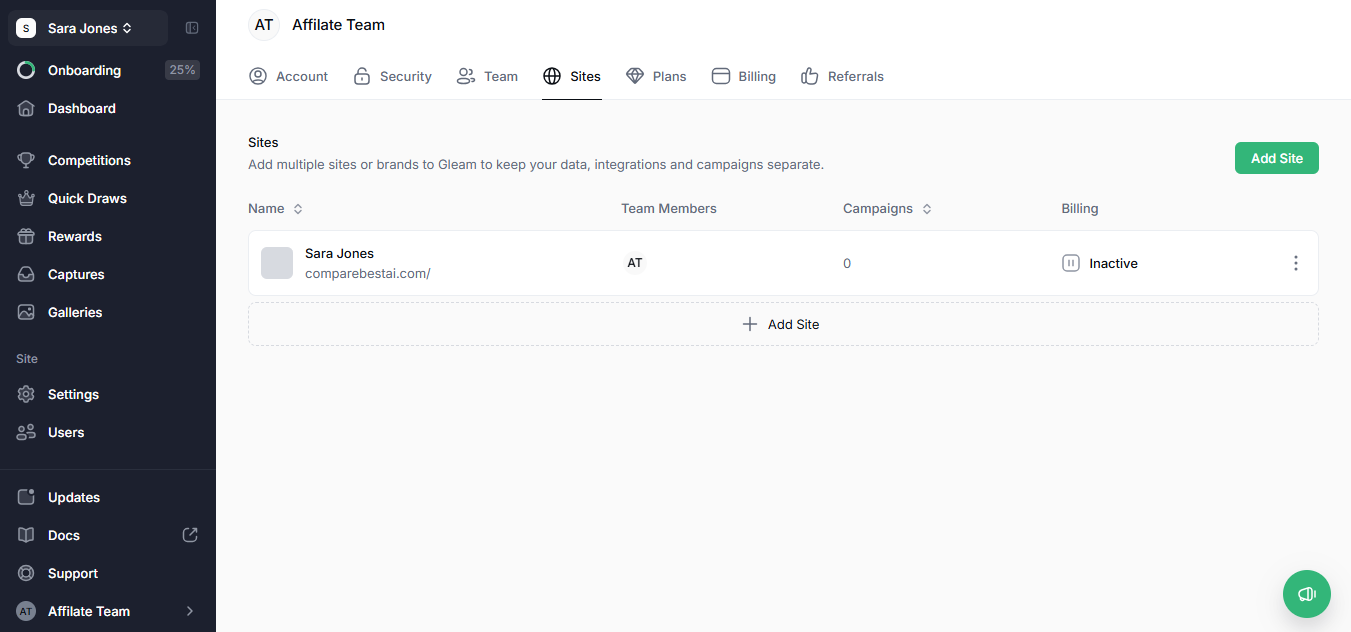This screenshot has width=1351, height=632.
Task: Click the Docs external link icon
Action: click(x=190, y=535)
